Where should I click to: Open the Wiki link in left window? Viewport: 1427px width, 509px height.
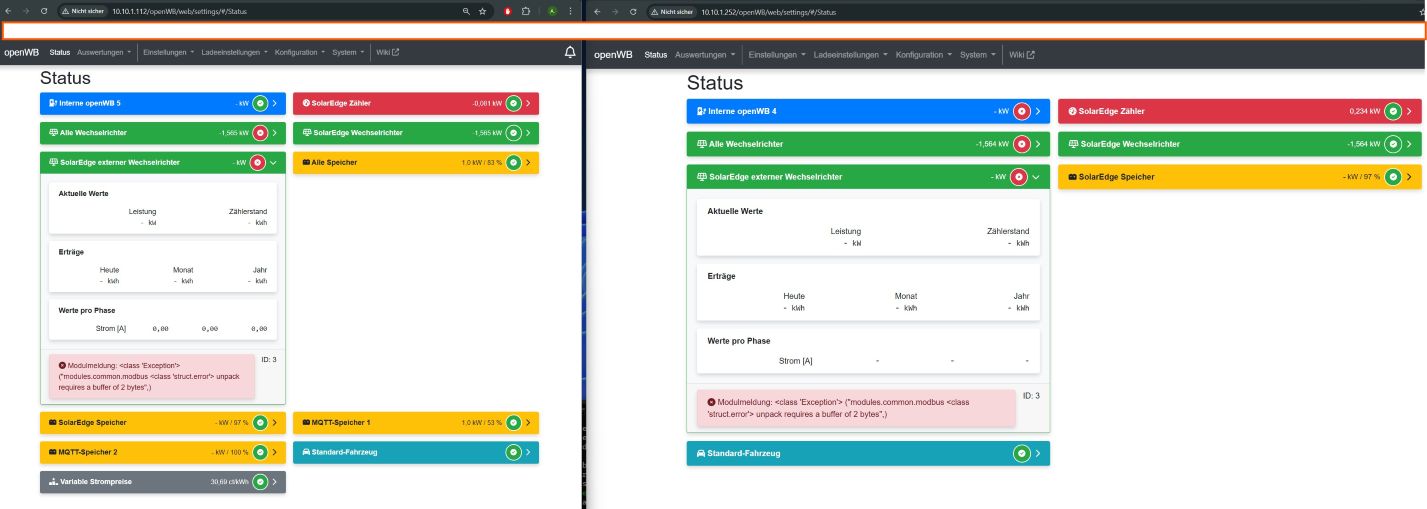click(387, 52)
